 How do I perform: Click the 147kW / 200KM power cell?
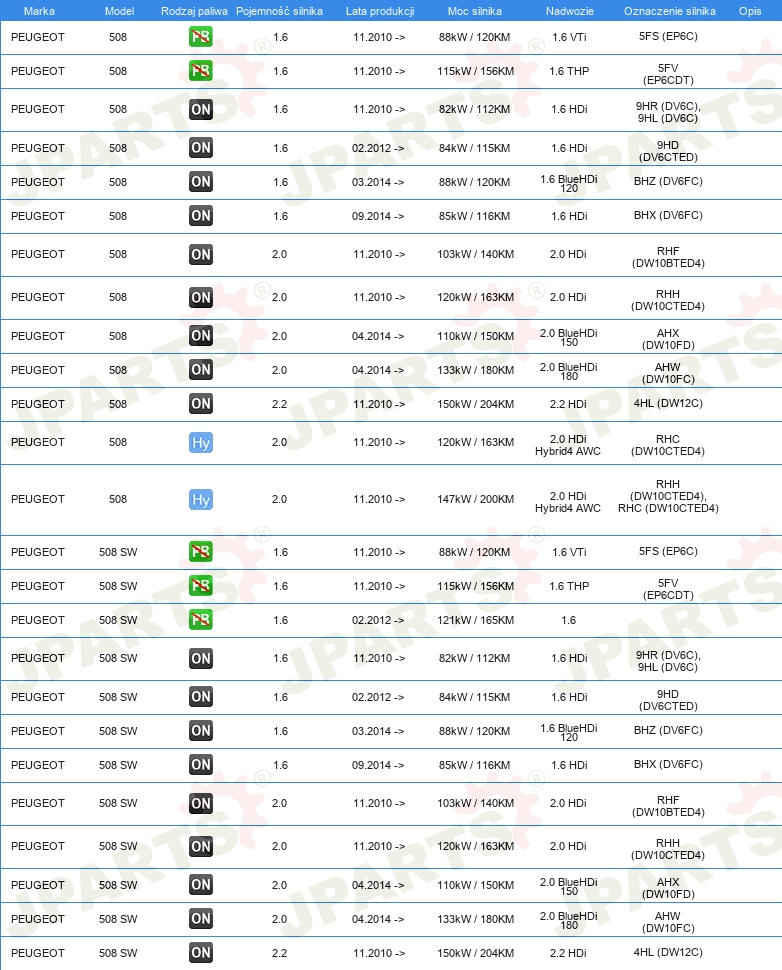[475, 499]
